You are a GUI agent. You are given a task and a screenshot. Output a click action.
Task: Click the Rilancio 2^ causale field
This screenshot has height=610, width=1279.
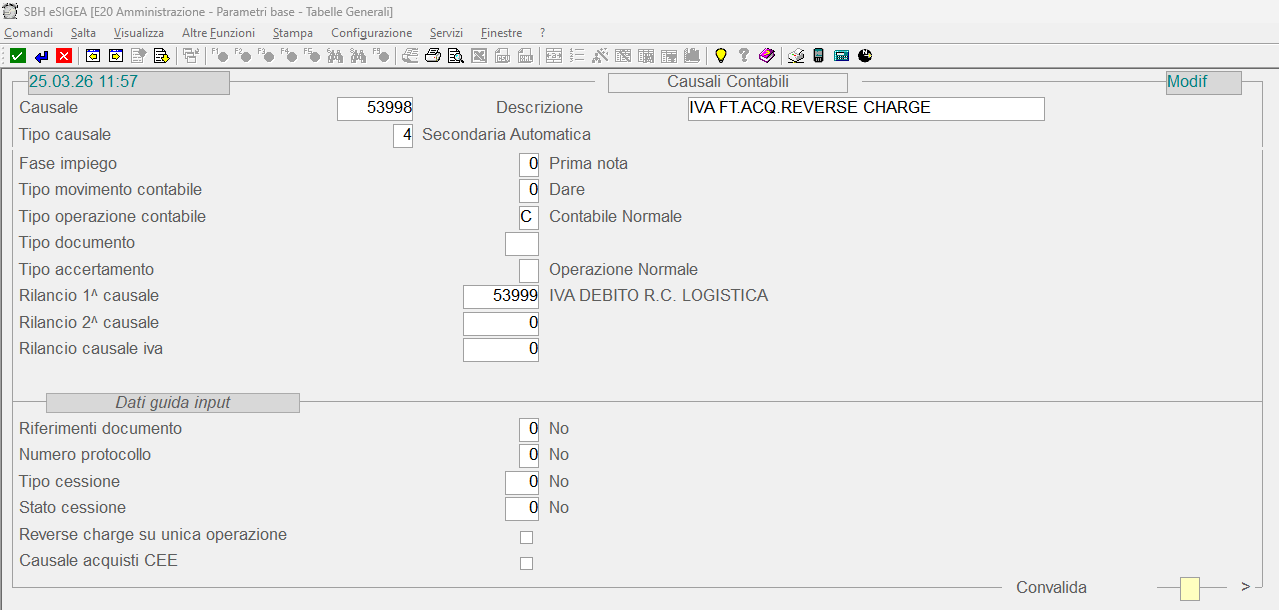coord(501,323)
